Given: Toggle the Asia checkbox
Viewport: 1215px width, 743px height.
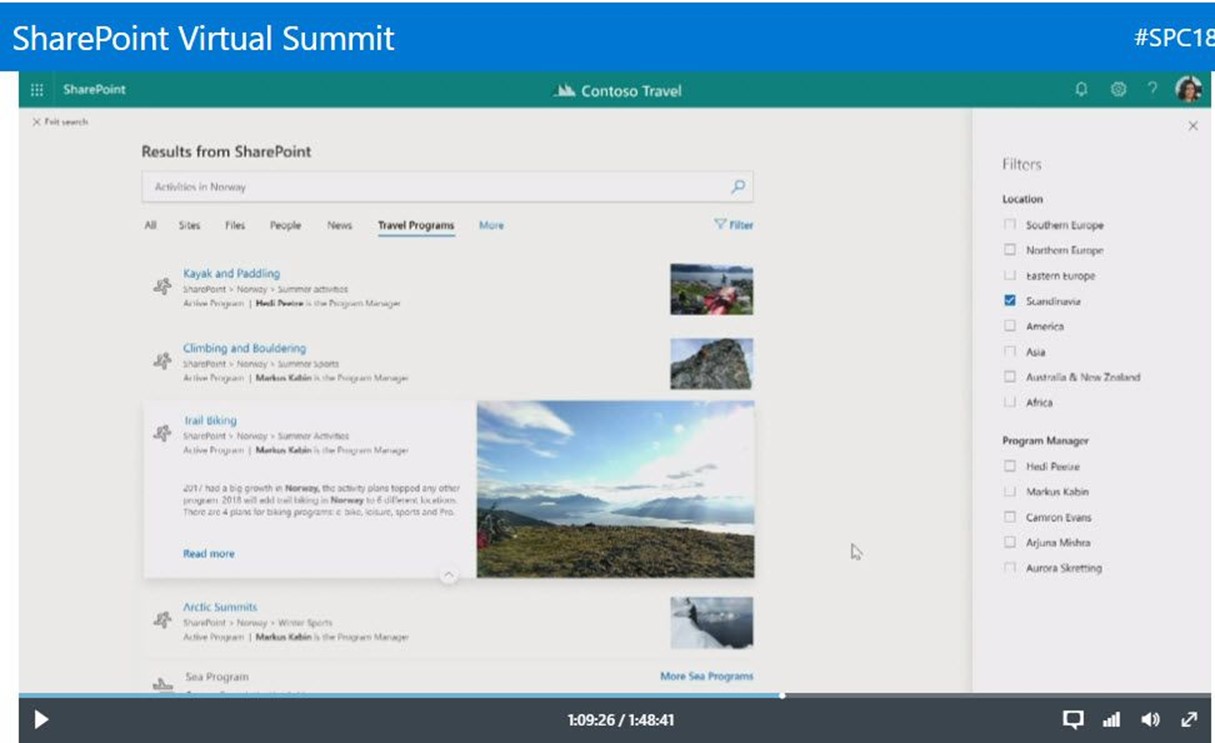Looking at the screenshot, I should click(x=1009, y=351).
